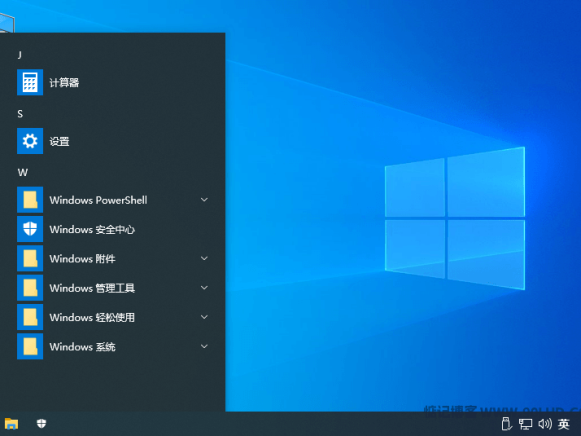
Task: Expand the Windows 管理工具 chevron
Action: click(x=204, y=287)
